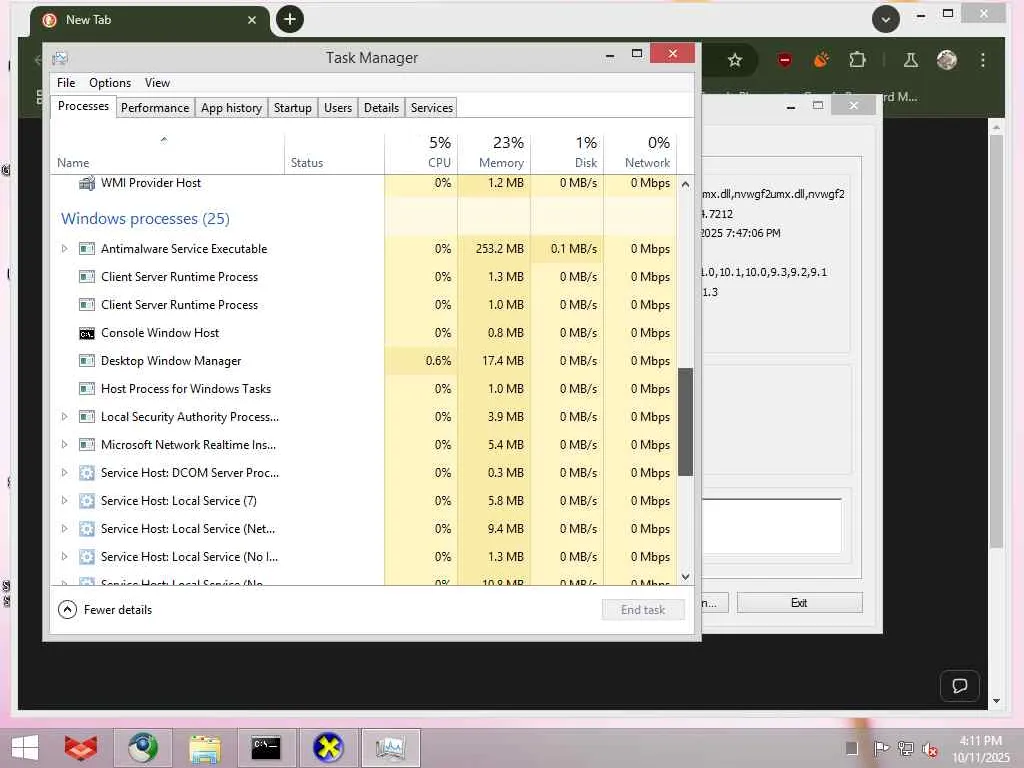Open Options menu in Task Manager

click(110, 83)
